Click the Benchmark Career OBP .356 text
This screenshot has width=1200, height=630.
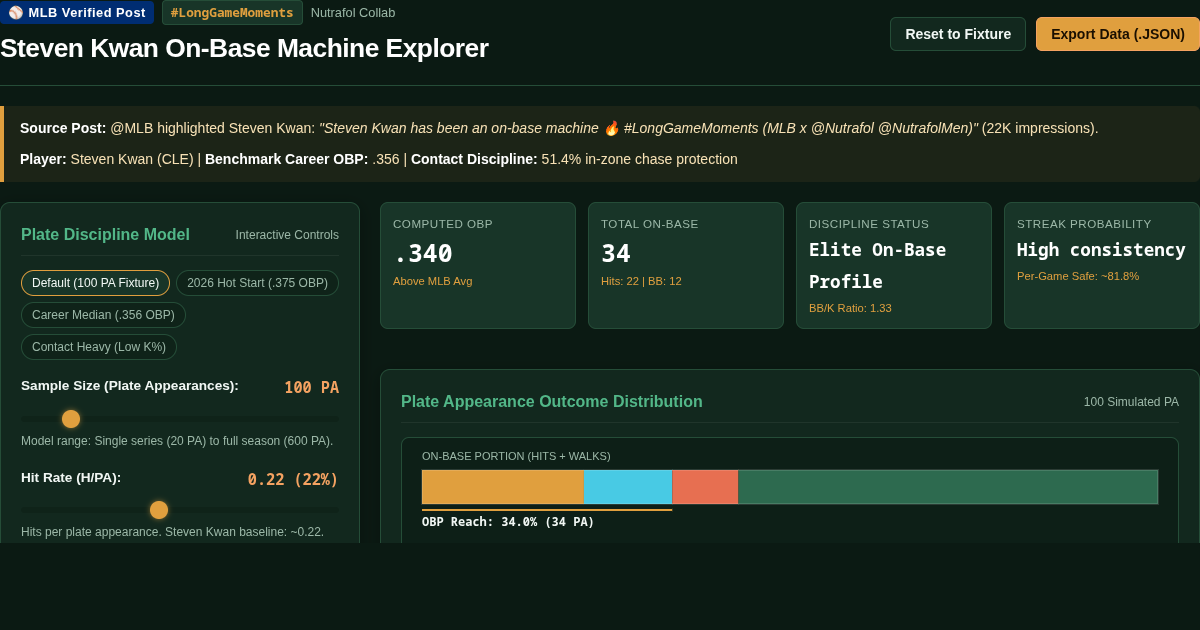[x=302, y=159]
